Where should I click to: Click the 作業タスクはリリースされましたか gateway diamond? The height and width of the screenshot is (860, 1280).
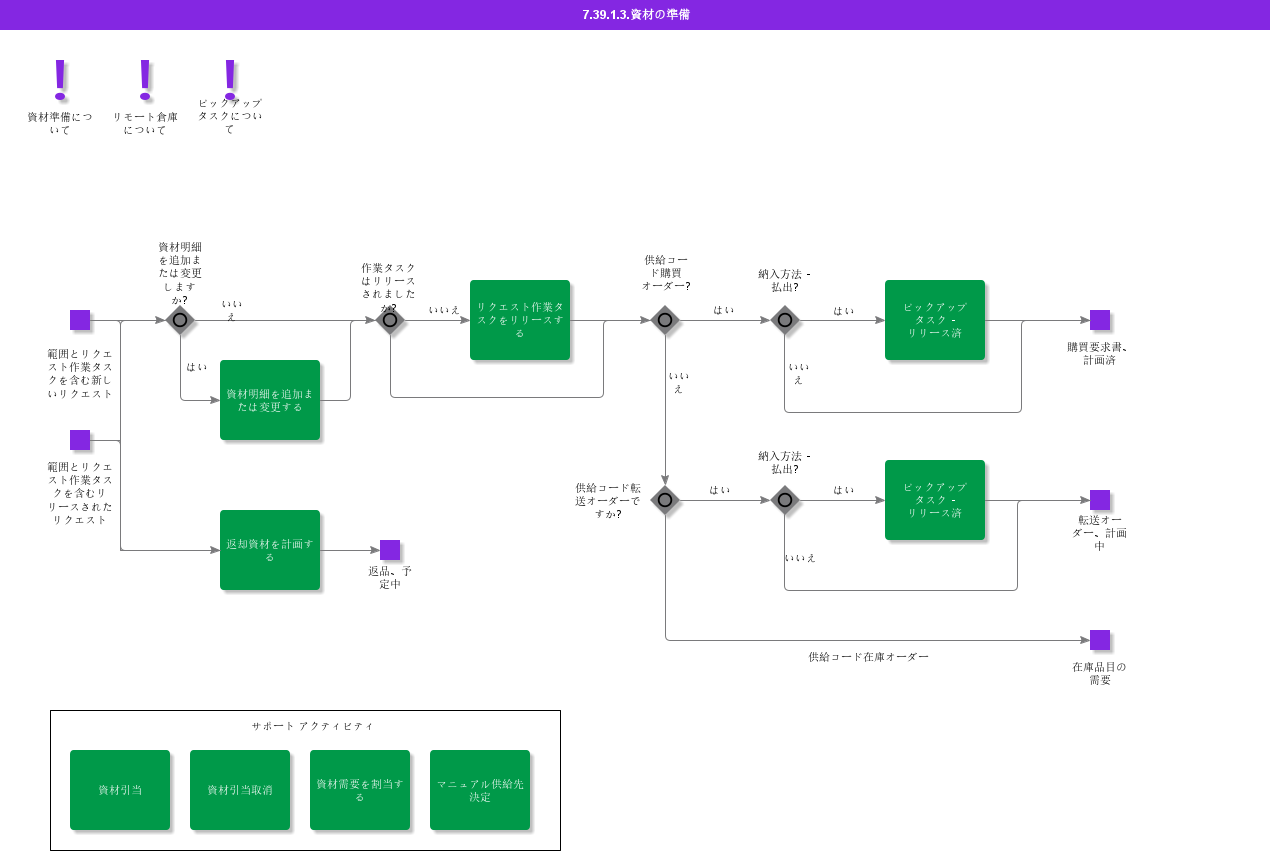pyautogui.click(x=390, y=320)
